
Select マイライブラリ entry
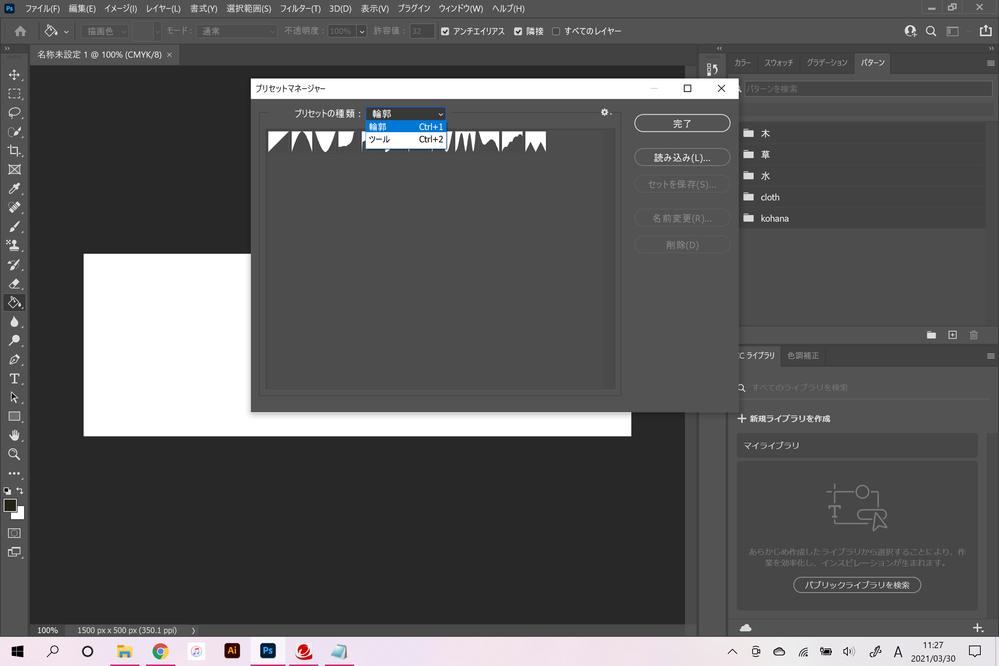(857, 445)
